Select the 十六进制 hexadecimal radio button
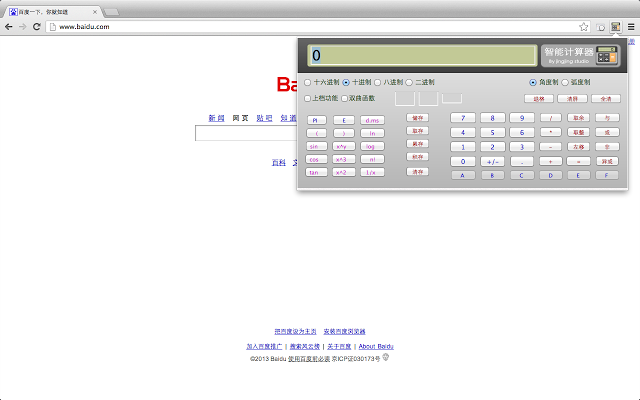Screen dimensions: 640x400 click(308, 82)
